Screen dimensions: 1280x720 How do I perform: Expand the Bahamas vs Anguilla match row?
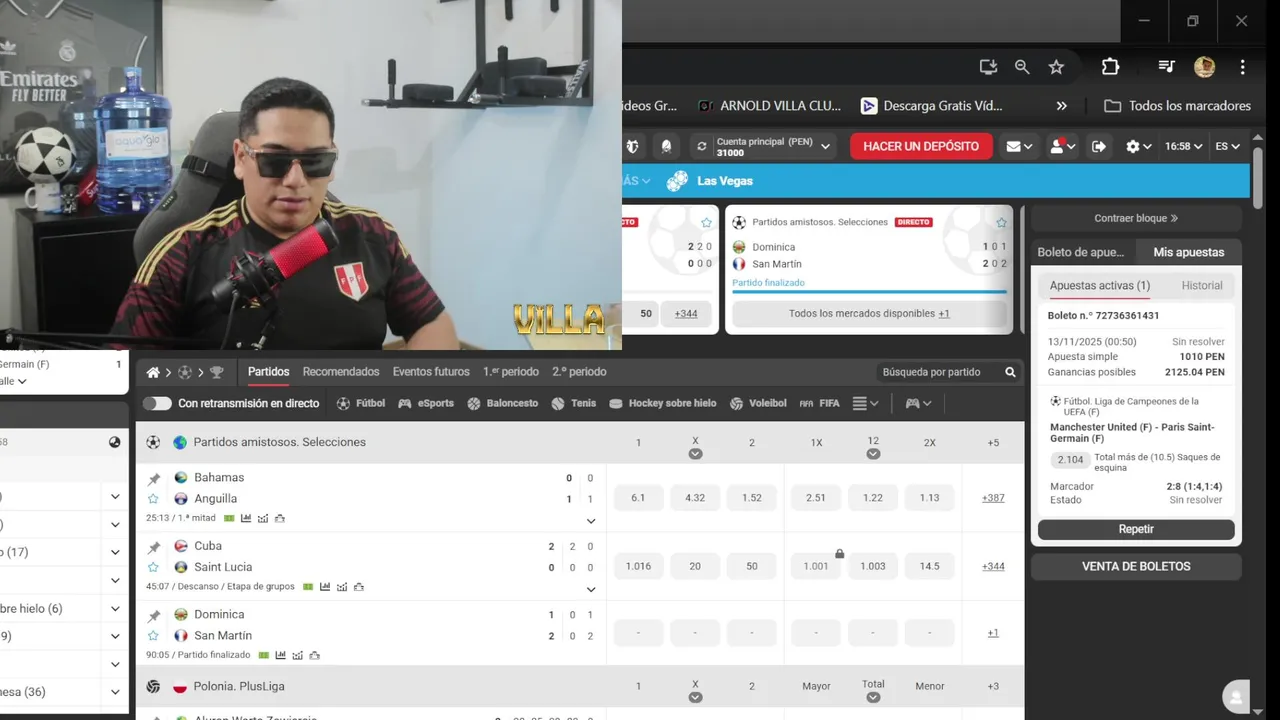click(591, 521)
